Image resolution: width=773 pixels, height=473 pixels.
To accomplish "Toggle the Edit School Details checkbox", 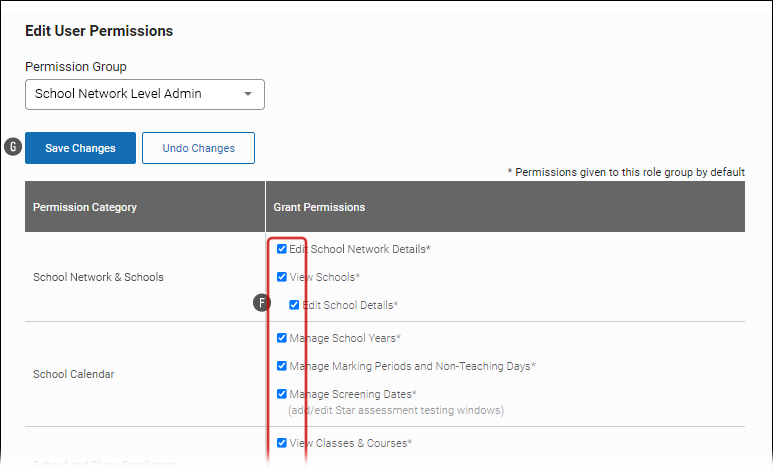I will 294,305.
